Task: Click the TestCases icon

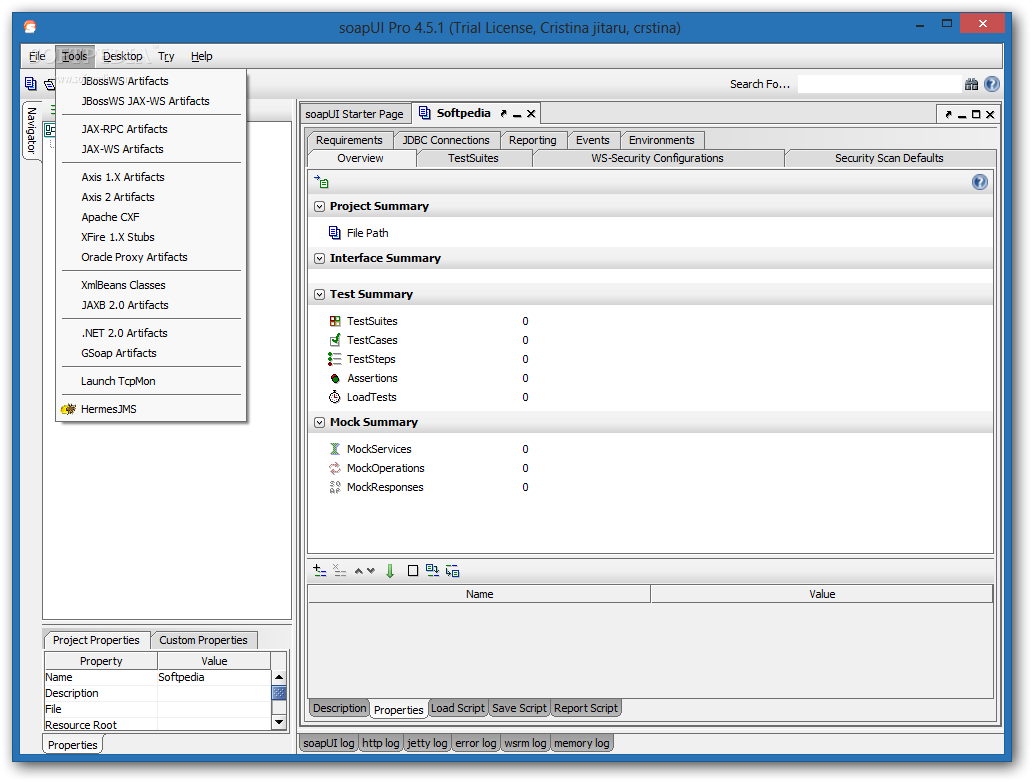Action: [335, 340]
